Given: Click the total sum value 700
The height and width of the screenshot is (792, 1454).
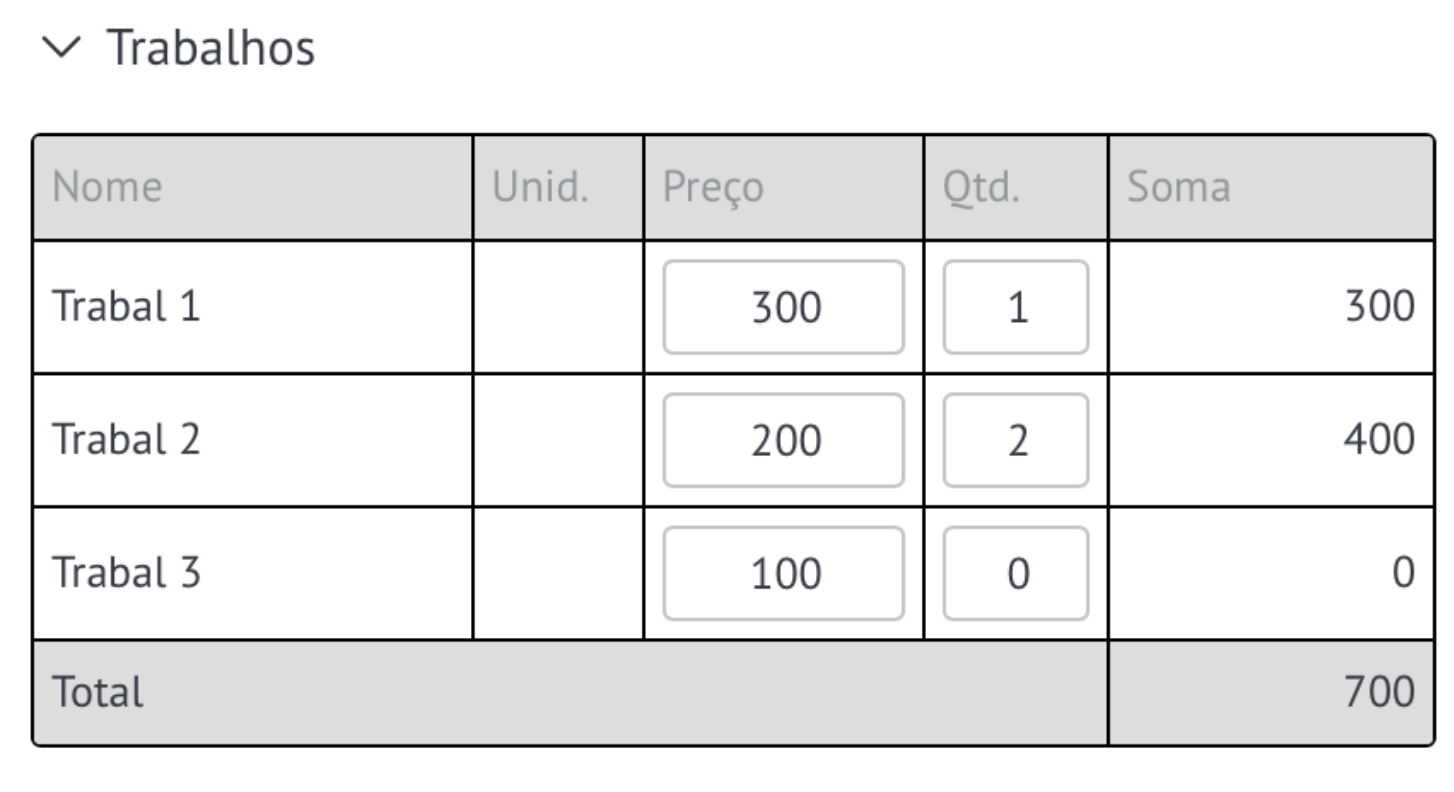Looking at the screenshot, I should coord(1378,692).
